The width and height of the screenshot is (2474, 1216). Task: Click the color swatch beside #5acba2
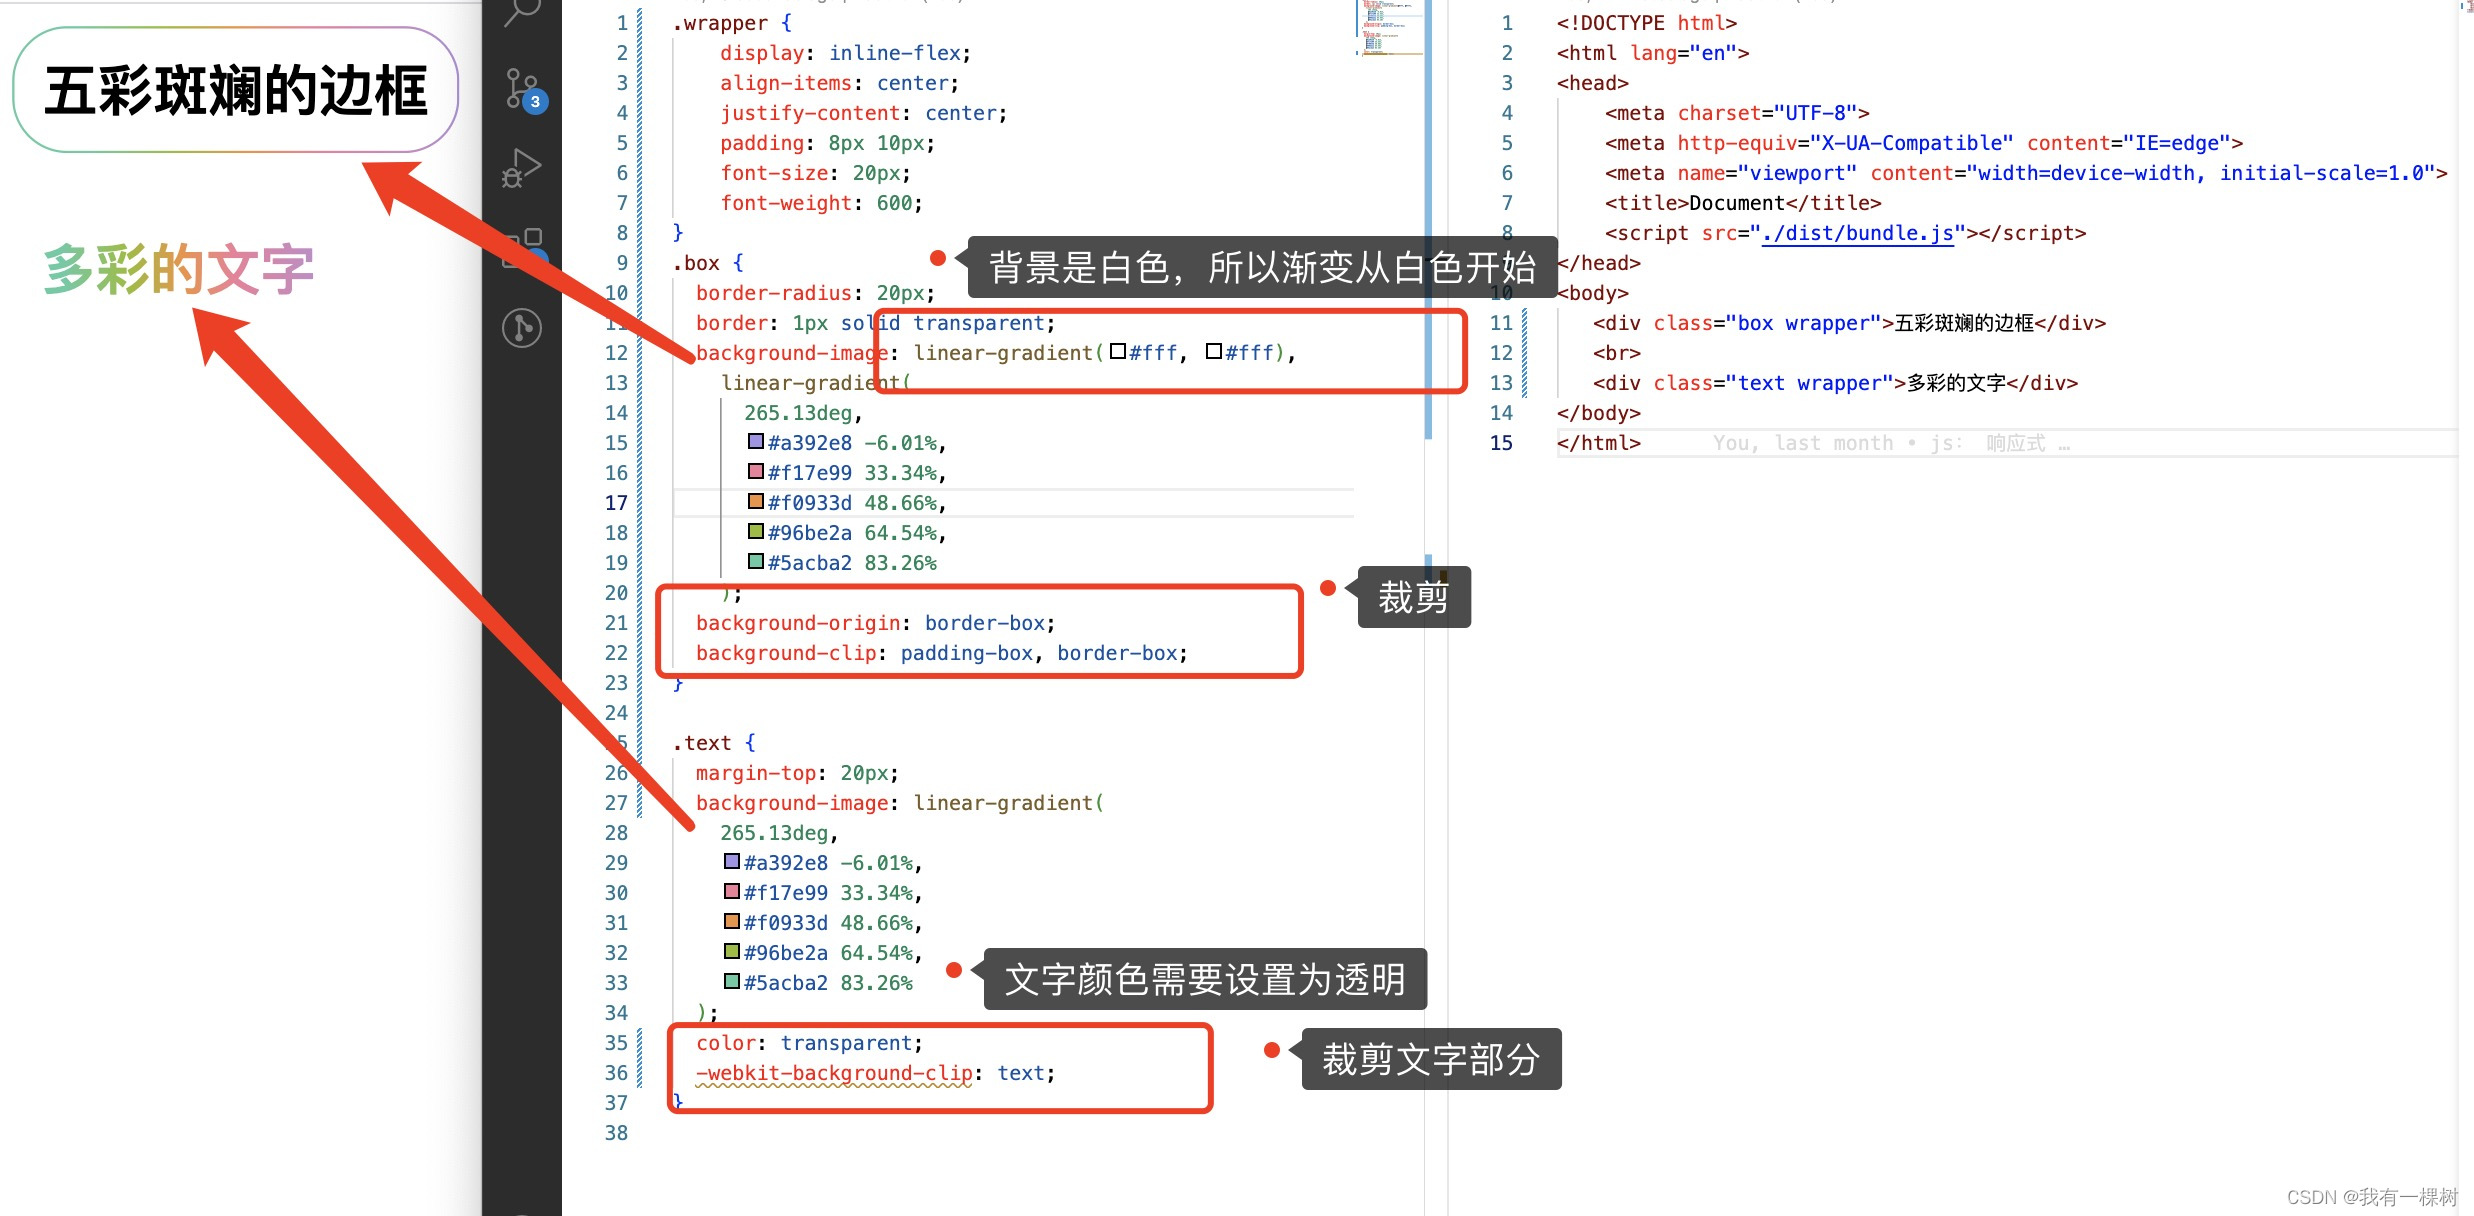click(x=755, y=561)
